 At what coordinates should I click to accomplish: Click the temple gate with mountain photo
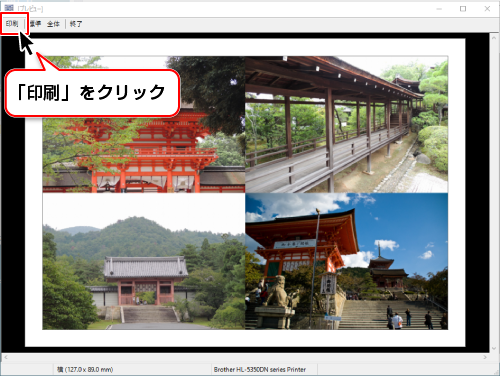[144, 261]
